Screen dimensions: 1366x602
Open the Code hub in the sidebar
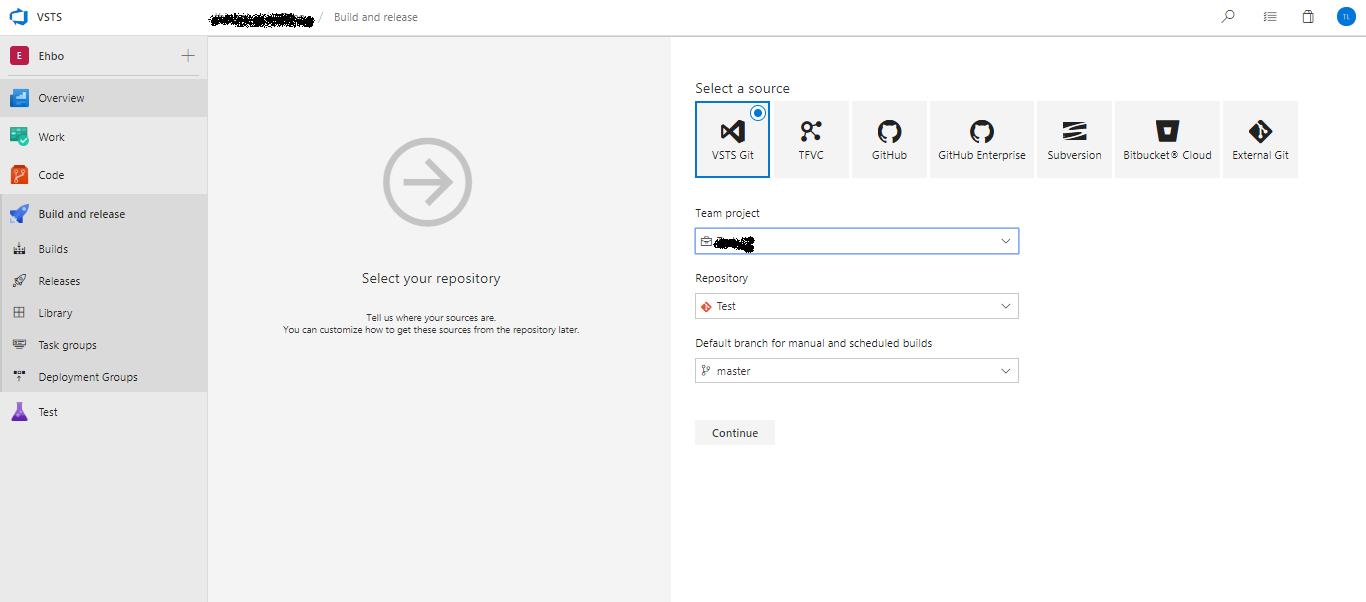pos(104,175)
